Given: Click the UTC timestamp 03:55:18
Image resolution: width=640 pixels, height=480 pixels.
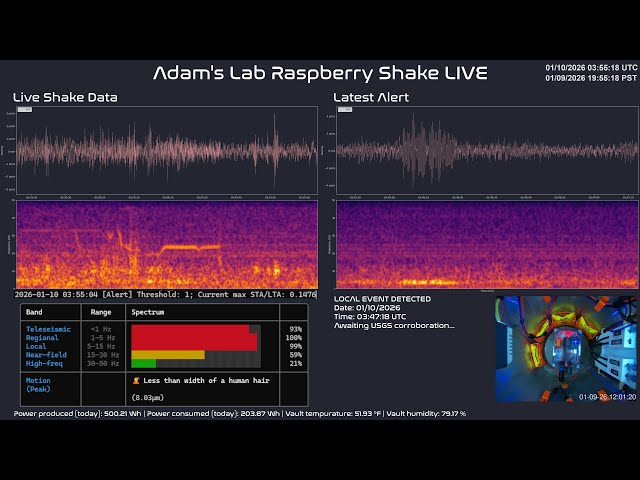Looking at the screenshot, I should coord(591,68).
